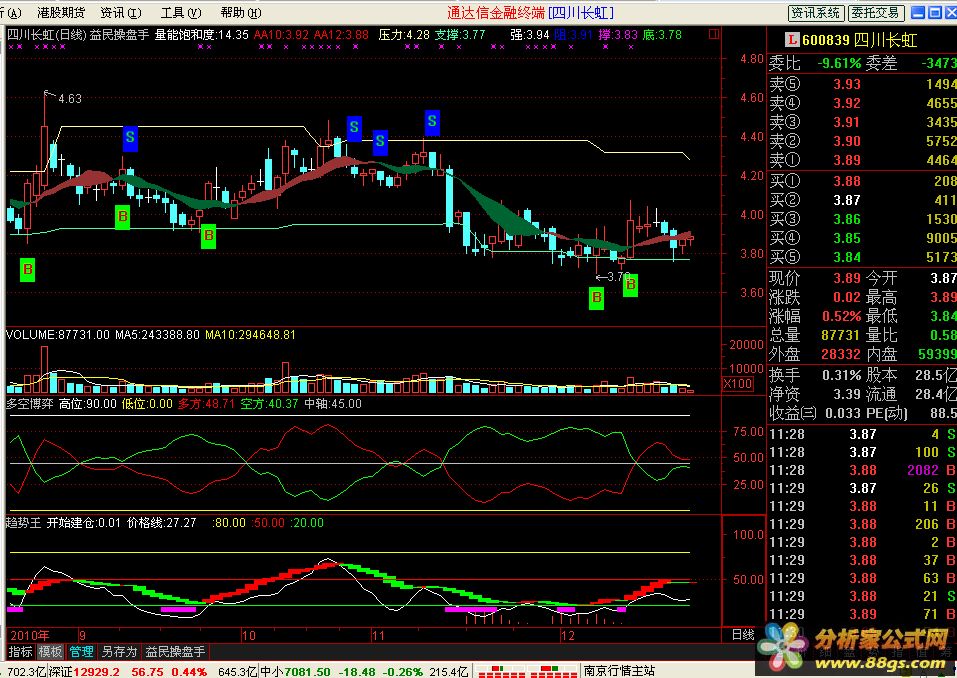Click the 多空博弈 indicator title
This screenshot has height=678, width=957.
tap(30, 404)
